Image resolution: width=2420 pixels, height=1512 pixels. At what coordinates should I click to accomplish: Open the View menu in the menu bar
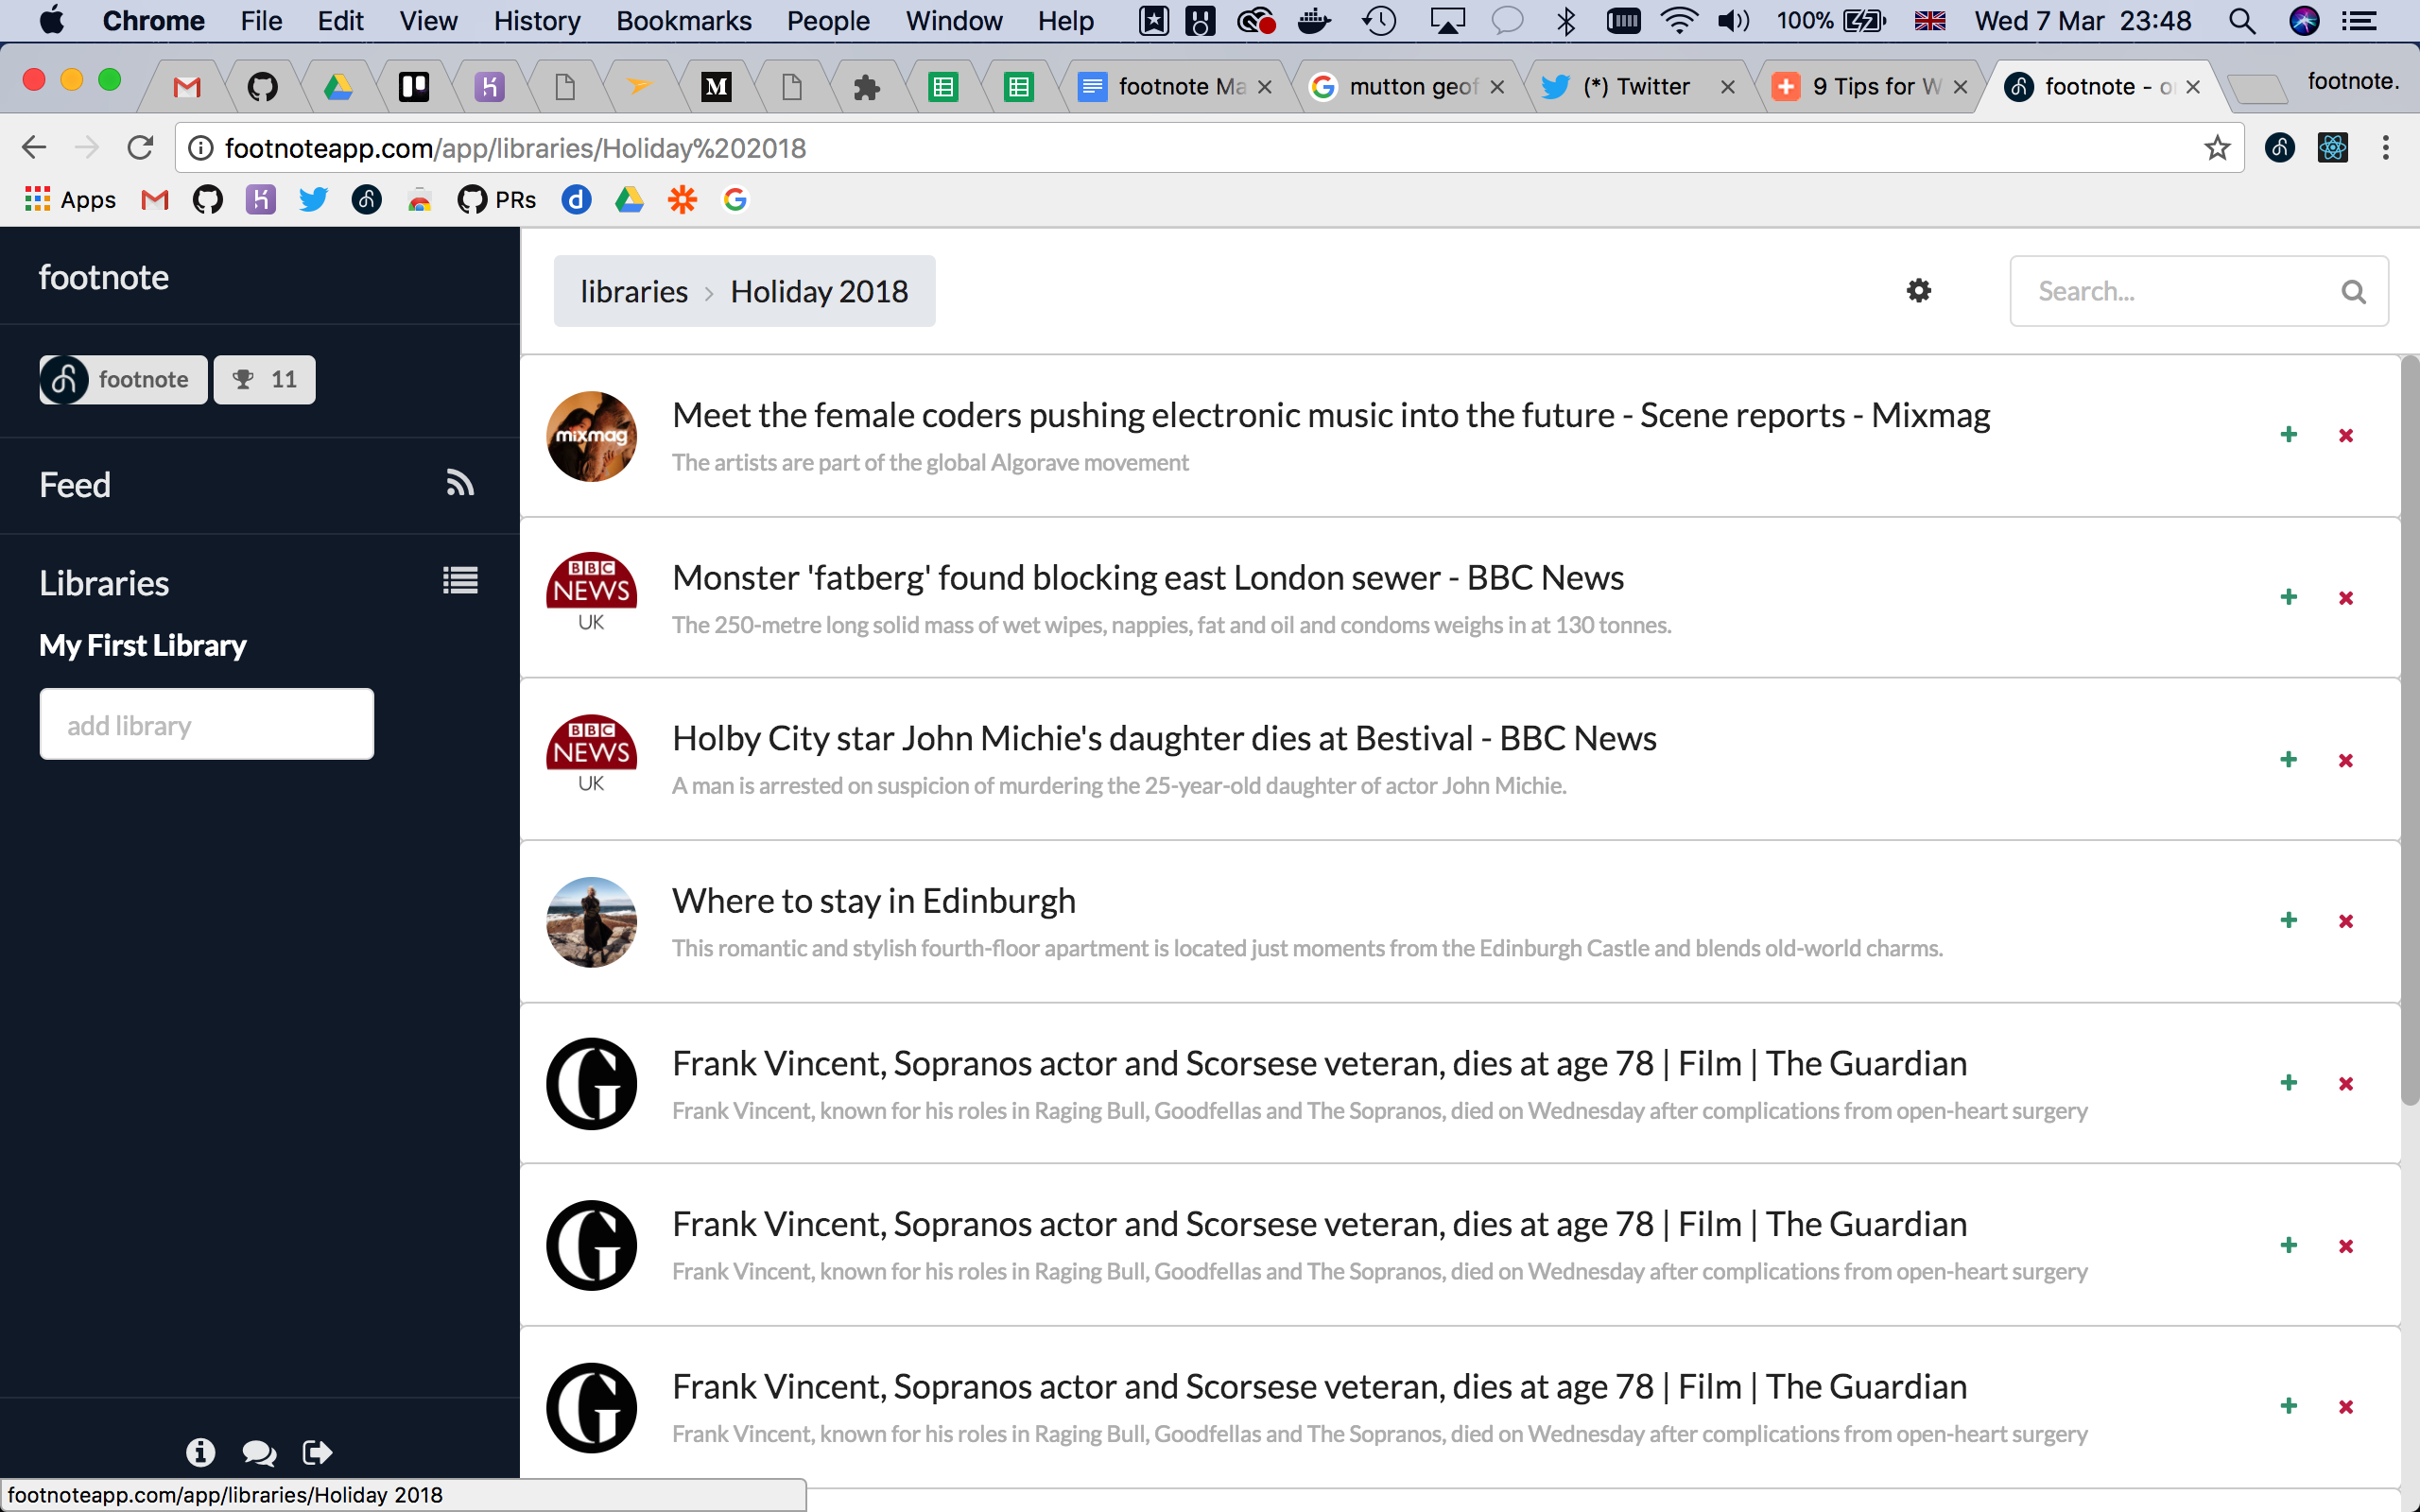click(x=428, y=21)
